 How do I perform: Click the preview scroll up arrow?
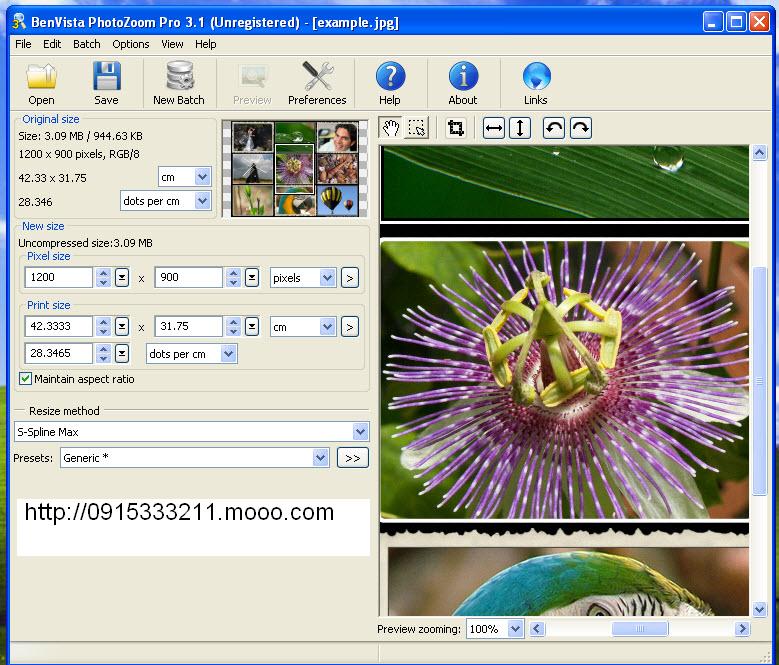coord(760,152)
